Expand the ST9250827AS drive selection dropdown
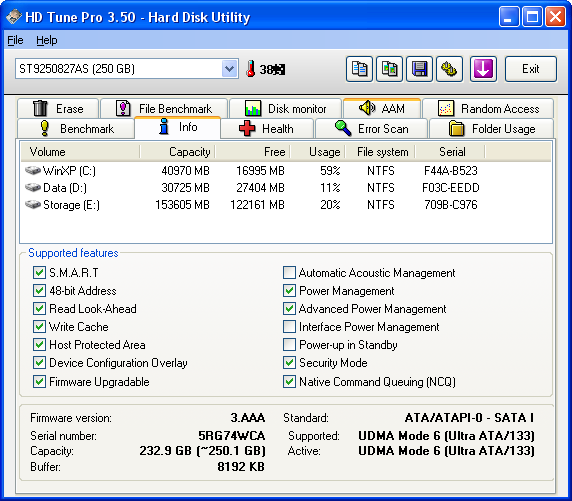 tap(229, 69)
